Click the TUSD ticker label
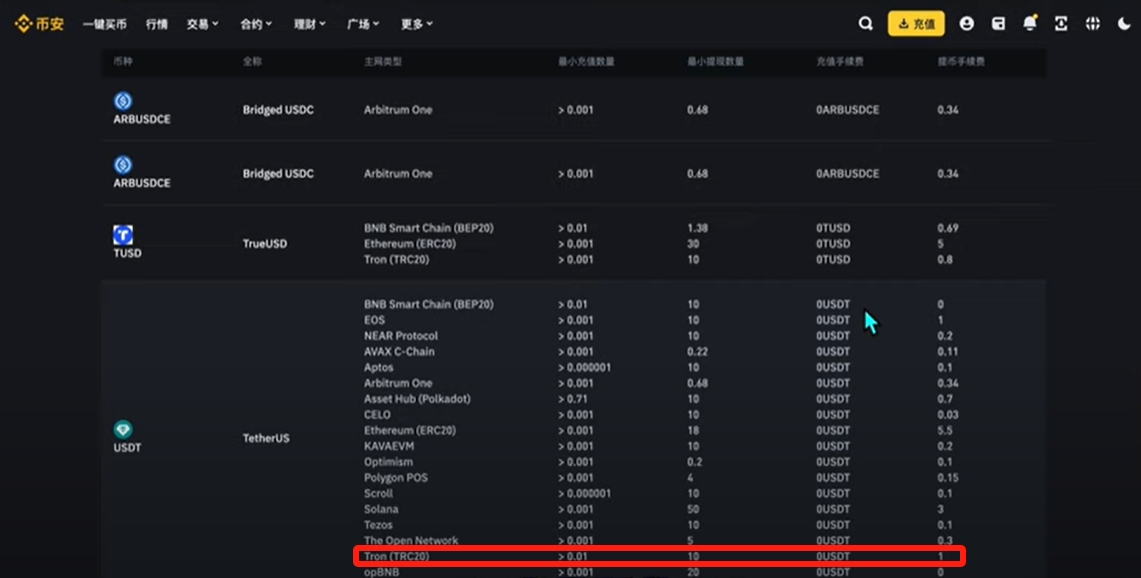Viewport: 1141px width, 578px height. click(x=127, y=253)
